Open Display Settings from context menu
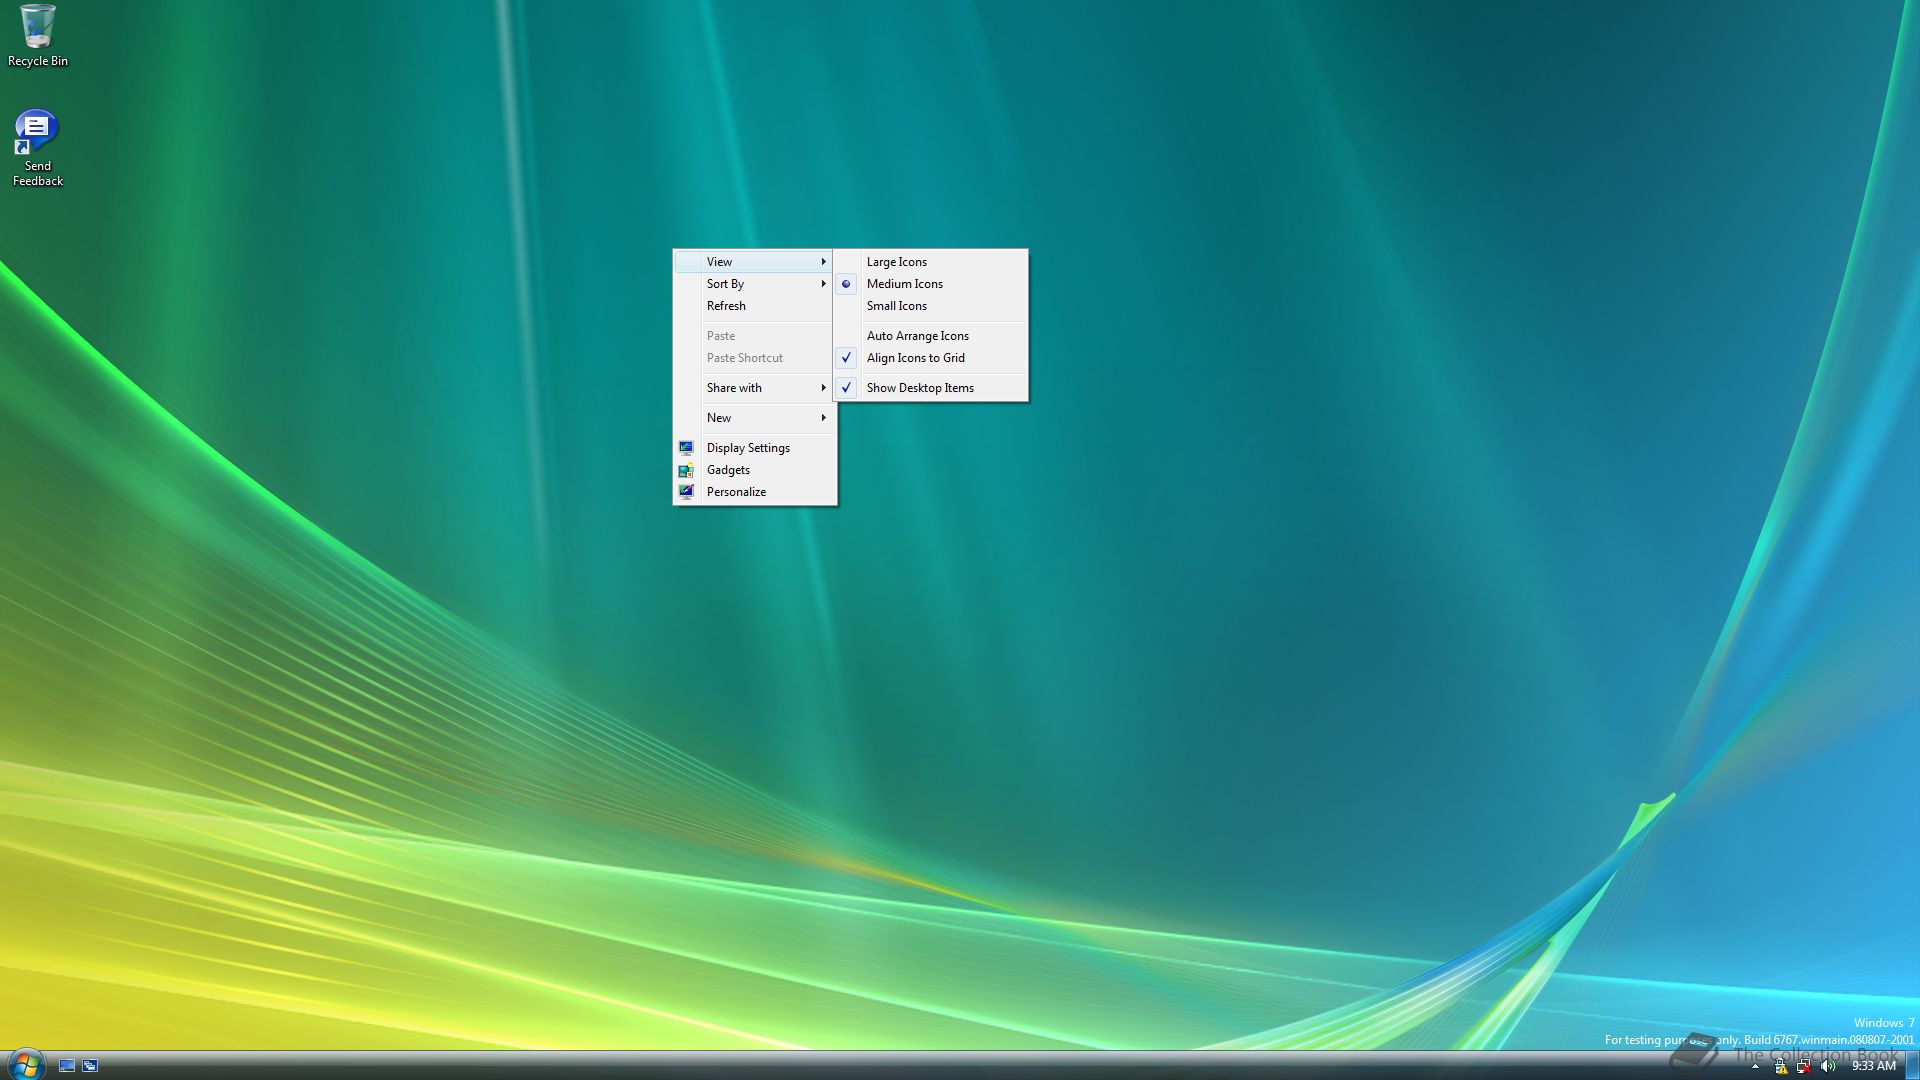Screen dimensions: 1920x1080 [754, 448]
